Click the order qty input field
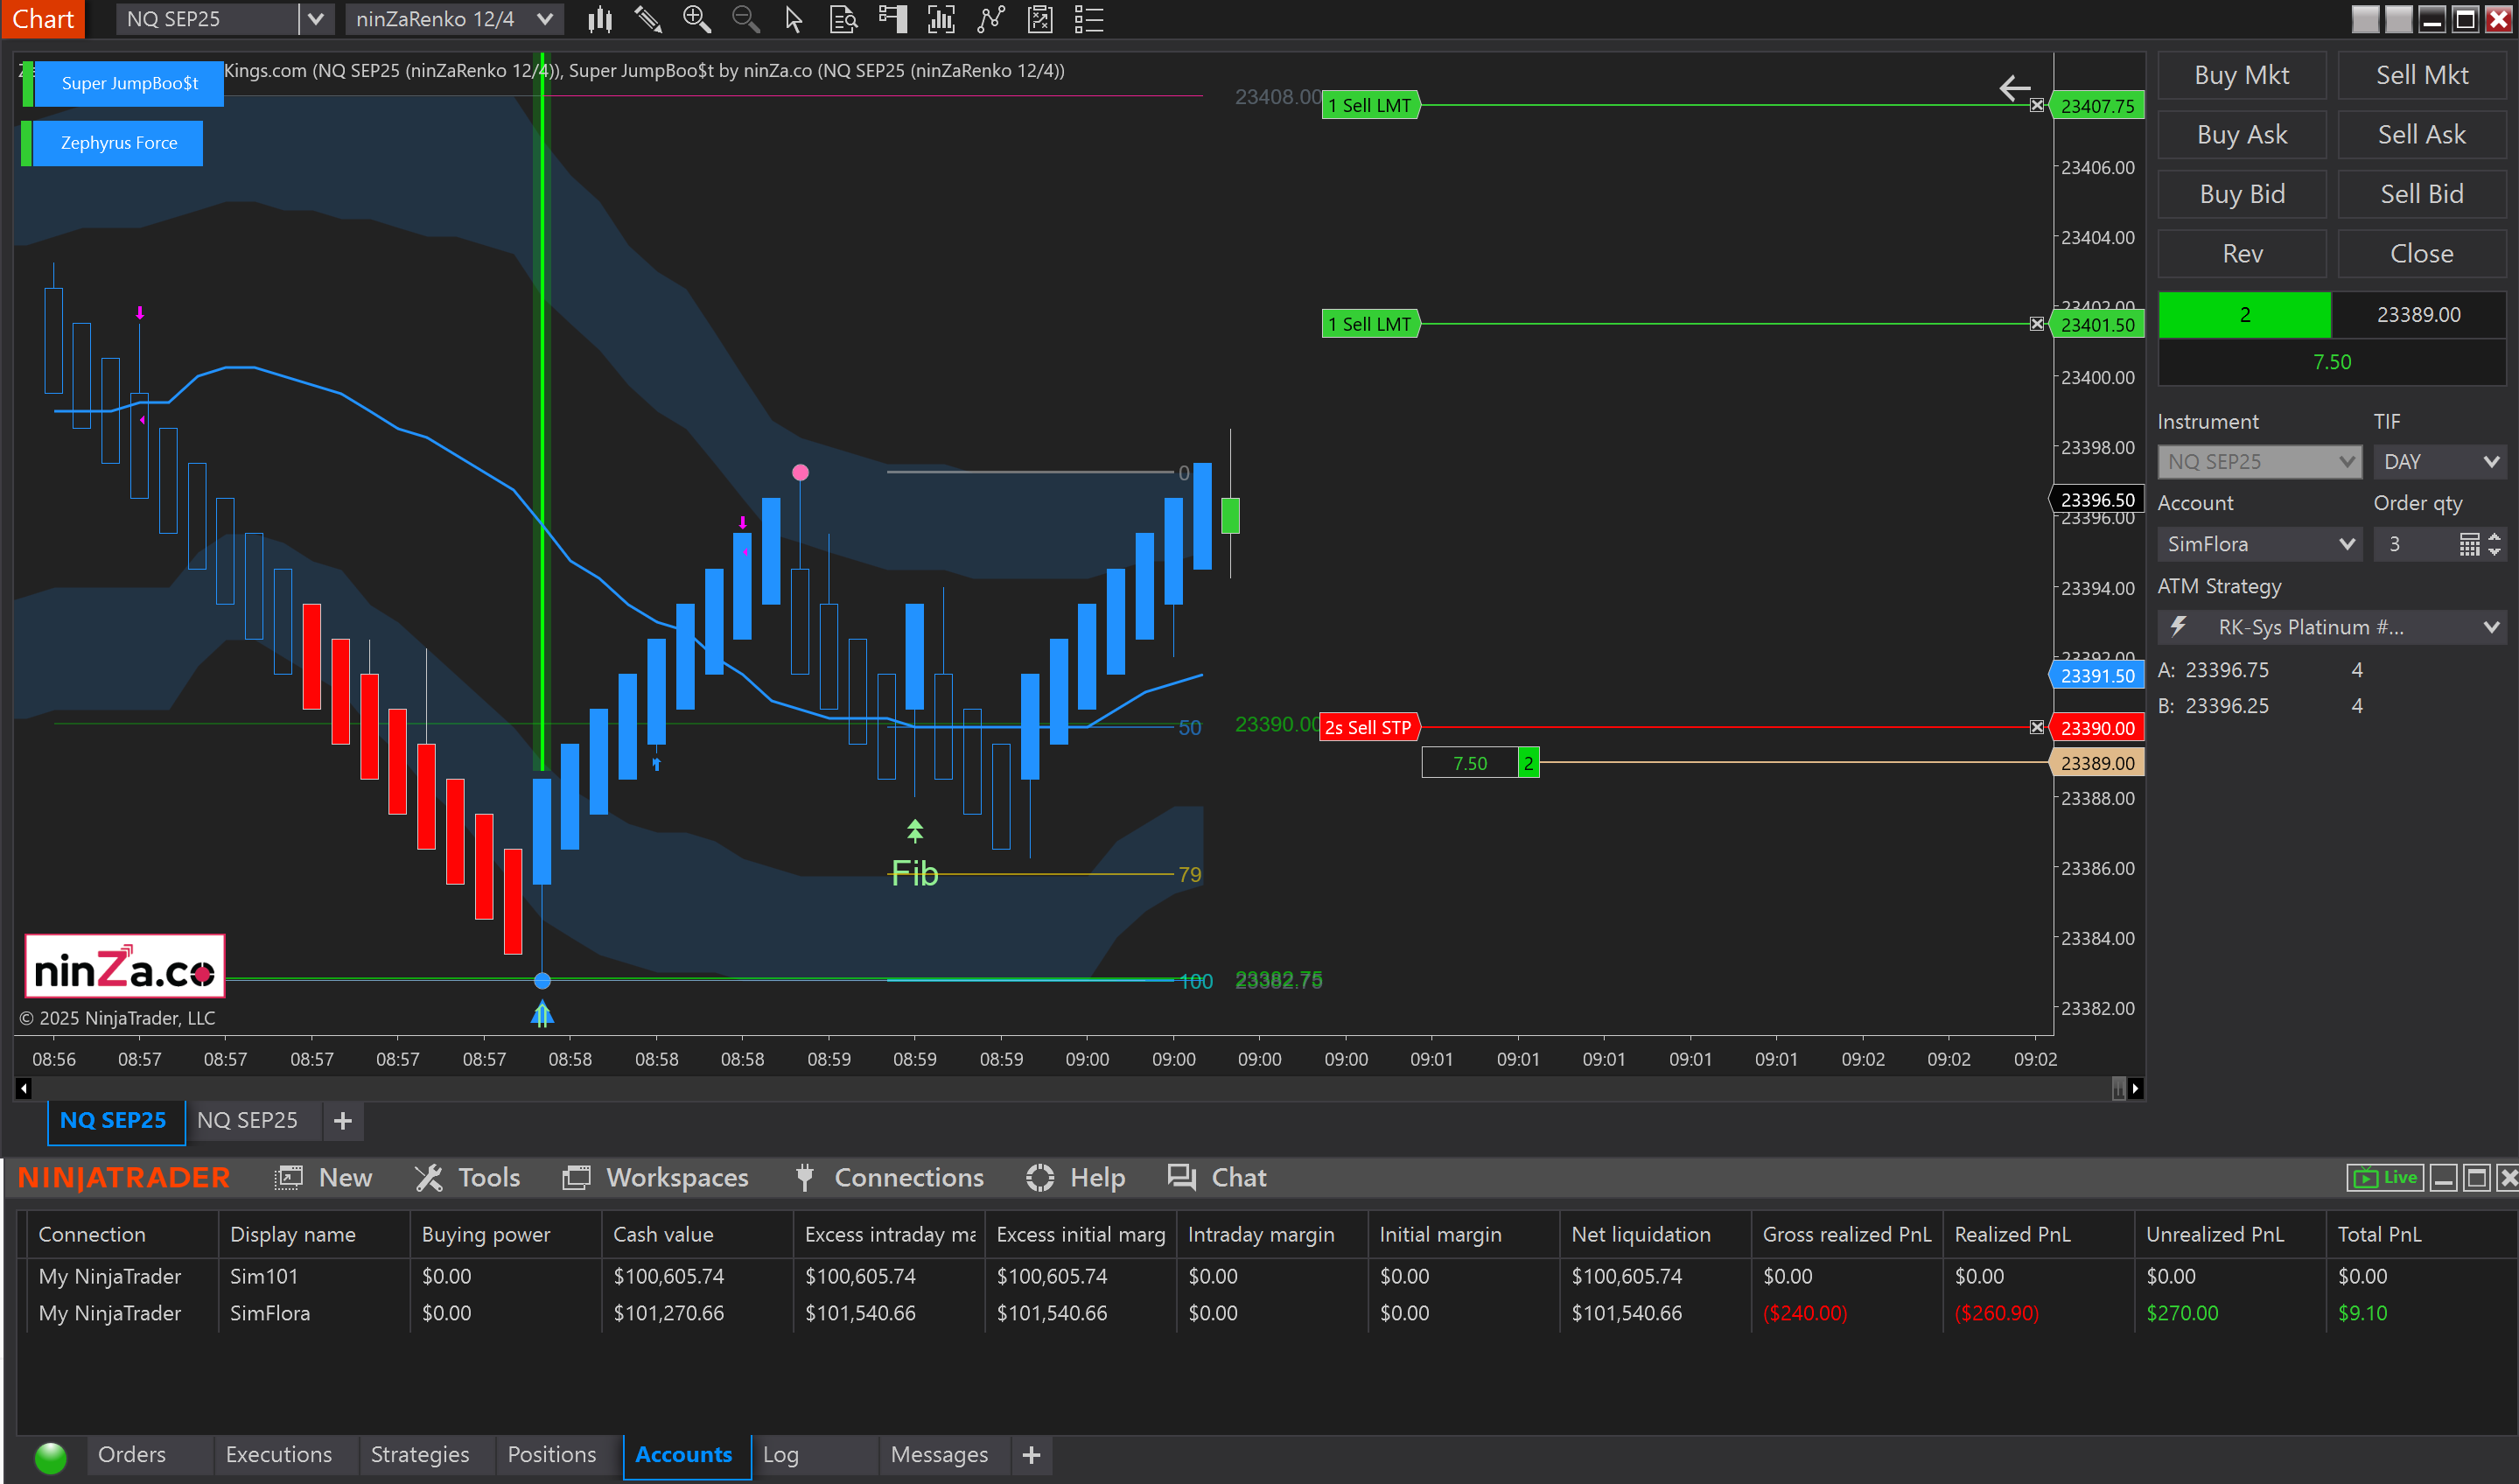The image size is (2519, 1484). click(2412, 544)
